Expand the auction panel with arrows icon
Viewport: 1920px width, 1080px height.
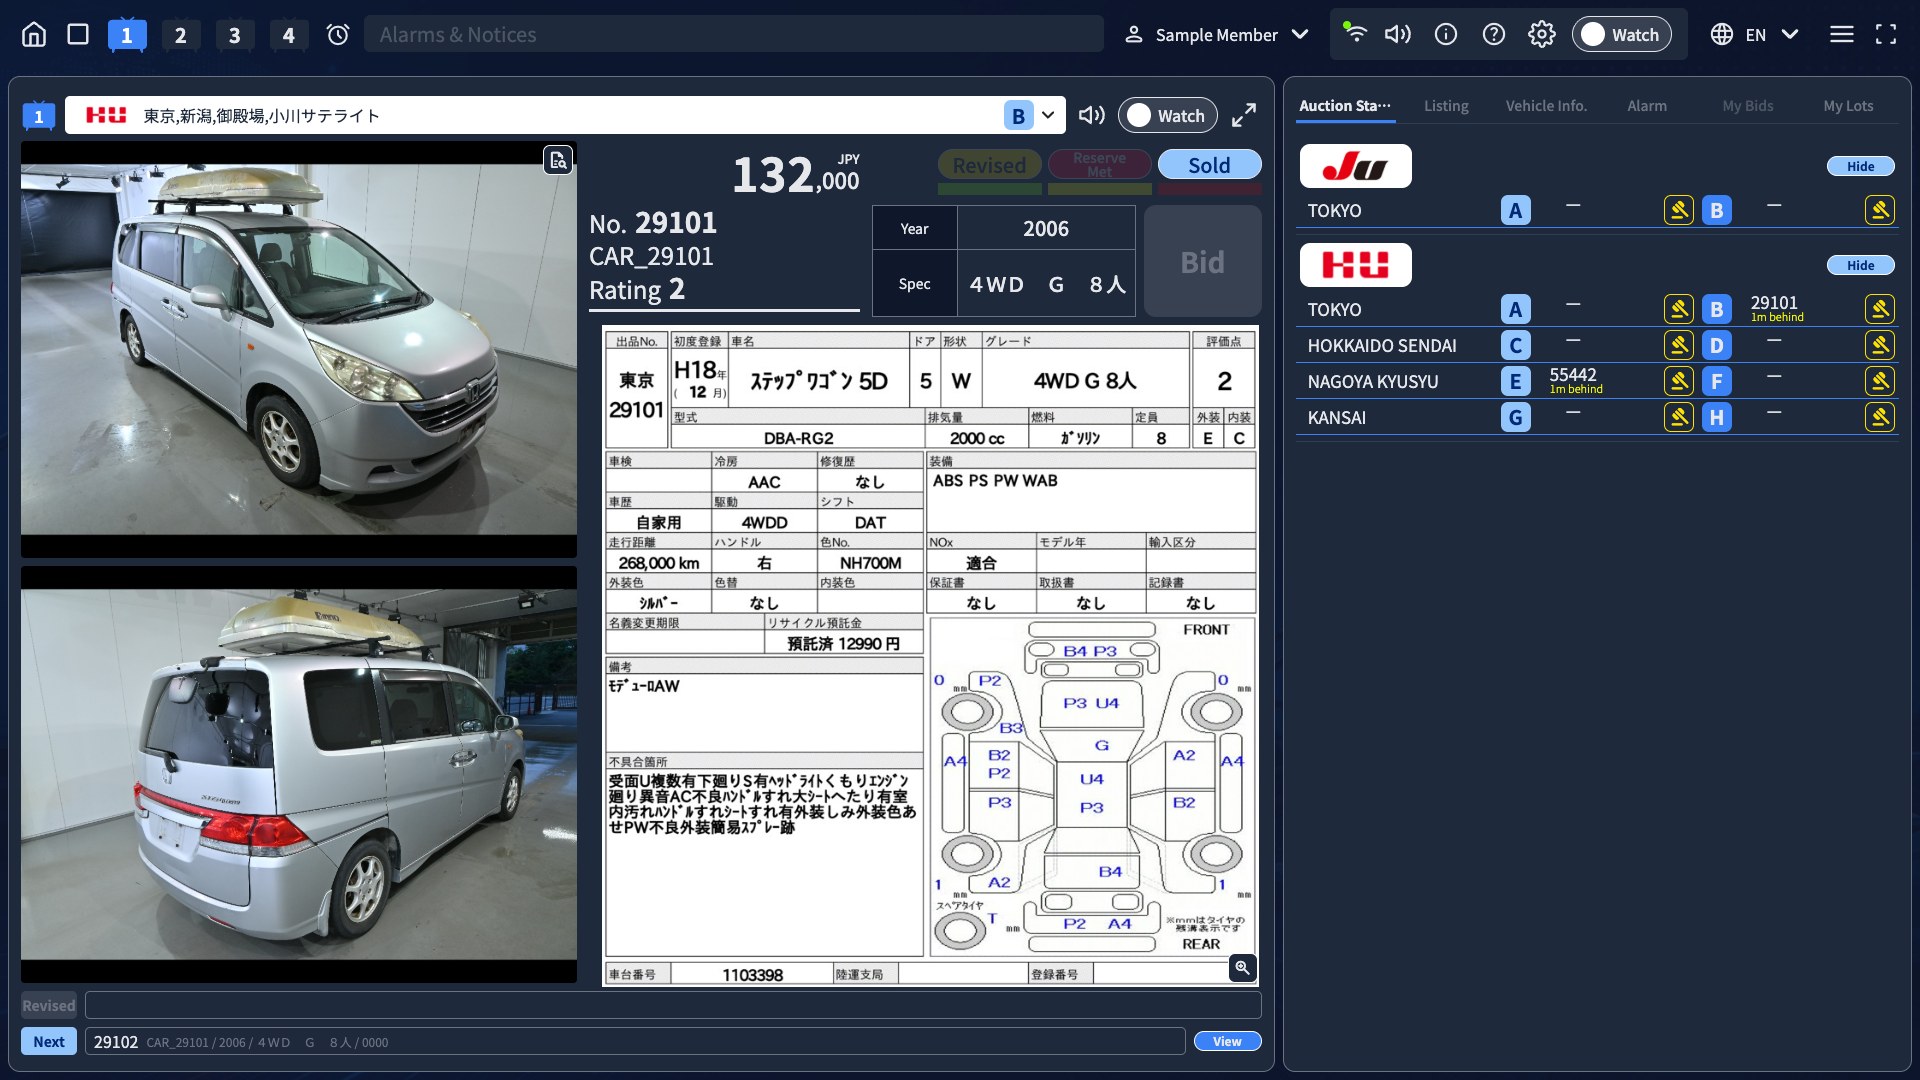point(1244,116)
